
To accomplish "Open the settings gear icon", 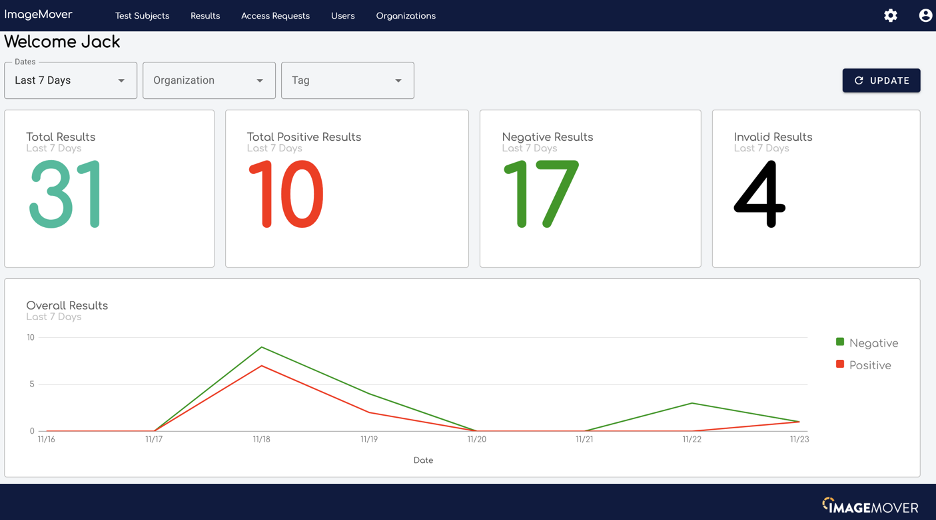I will coord(890,16).
